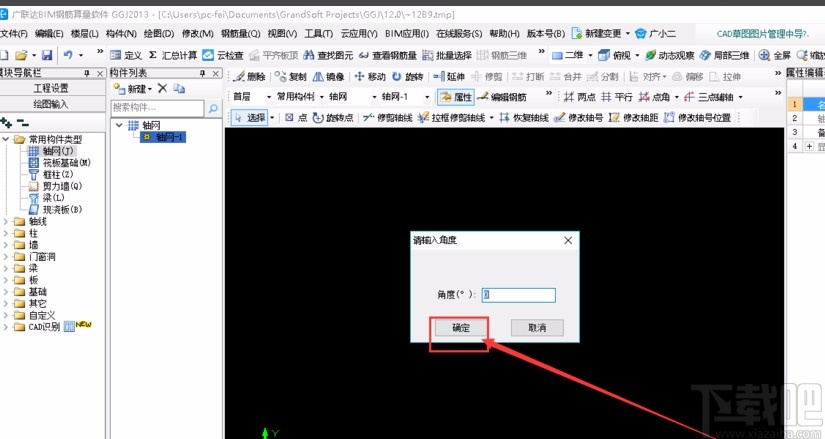Open the 工具(T) menu
This screenshot has width=825, height=439.
[x=318, y=34]
